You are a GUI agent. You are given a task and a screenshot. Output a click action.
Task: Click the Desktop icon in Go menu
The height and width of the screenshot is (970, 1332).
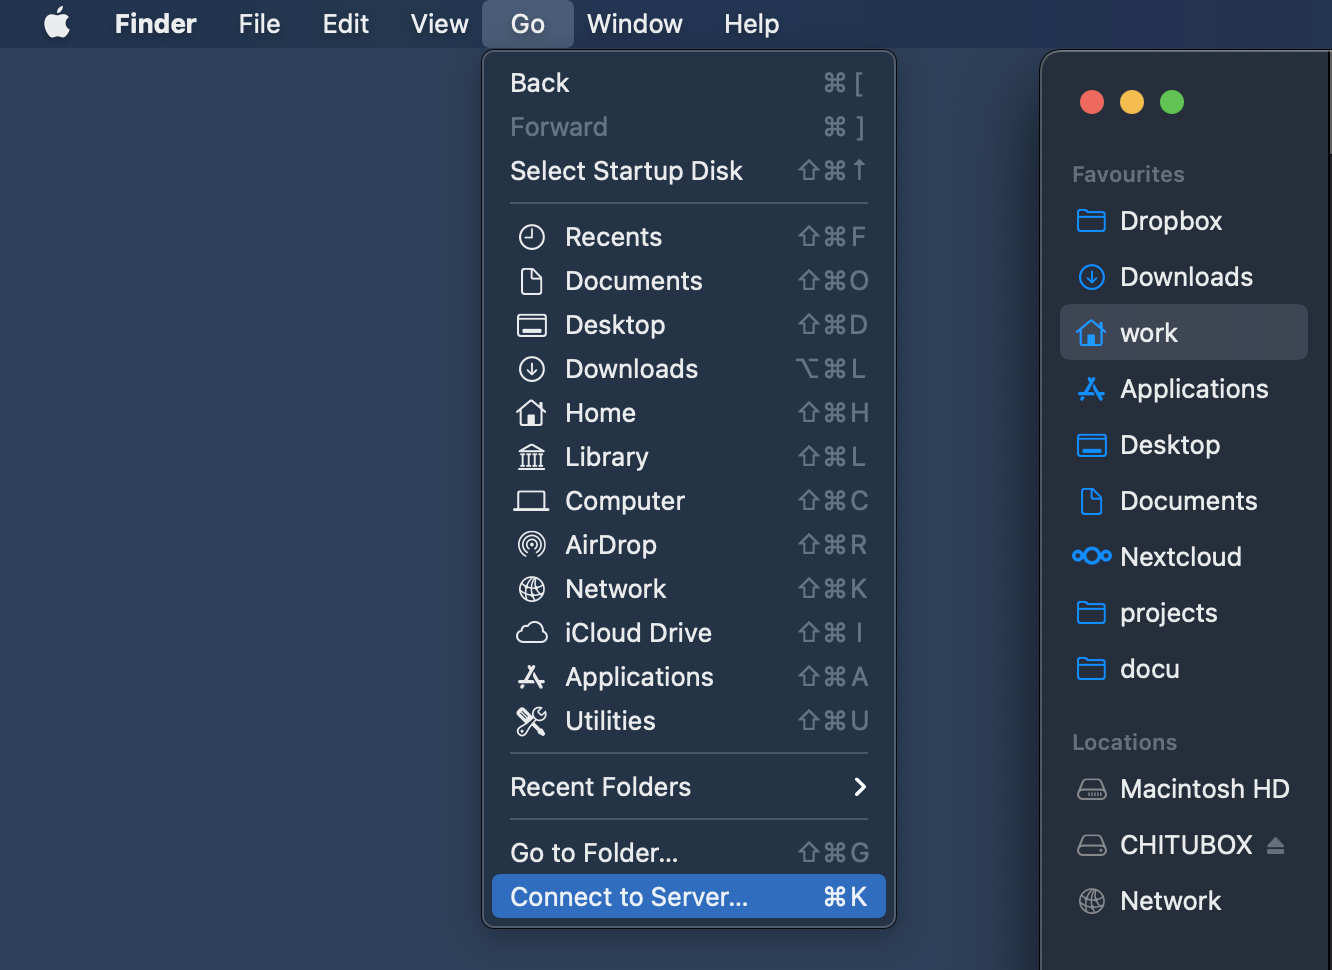(x=532, y=325)
